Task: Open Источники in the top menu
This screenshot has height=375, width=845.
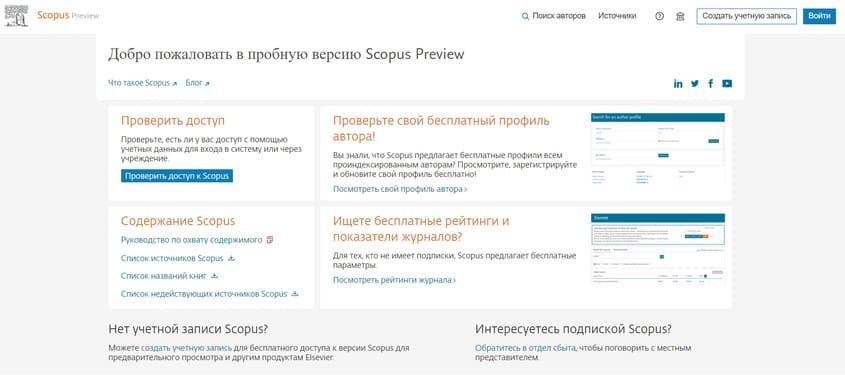Action: [x=617, y=16]
